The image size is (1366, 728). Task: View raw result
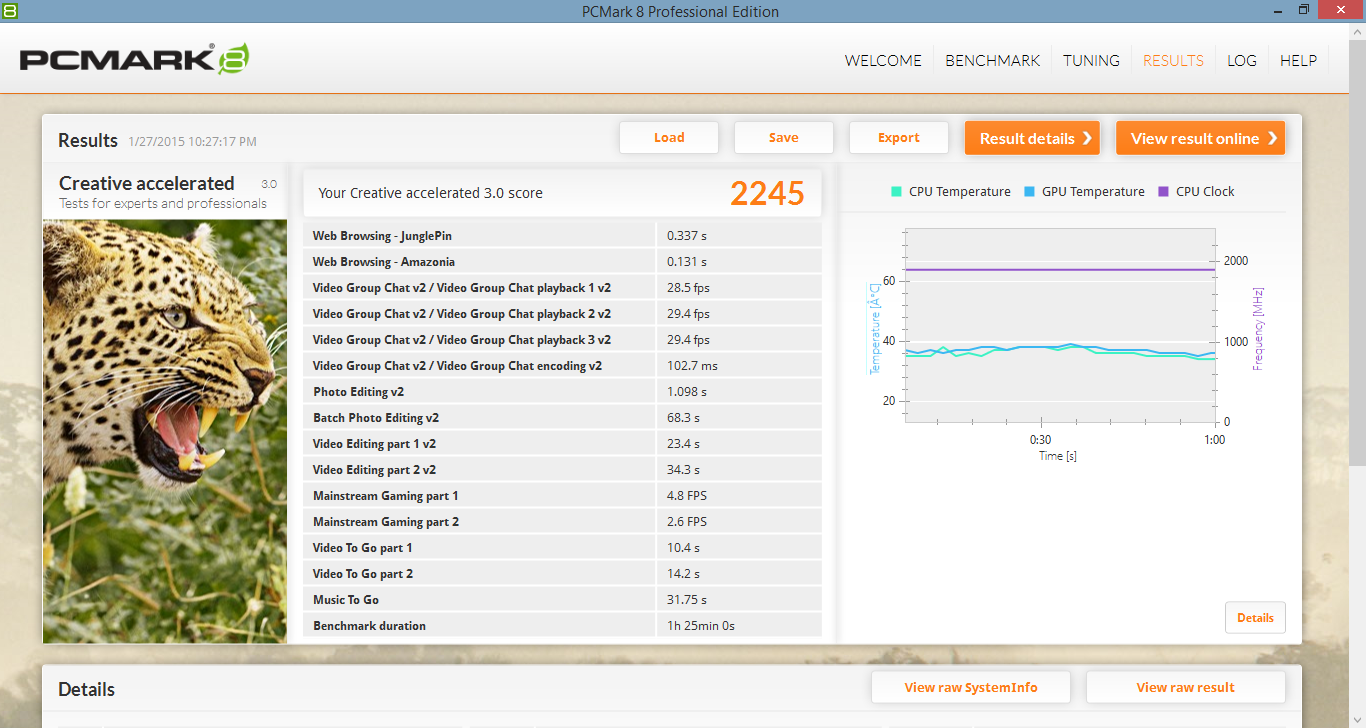point(1185,687)
